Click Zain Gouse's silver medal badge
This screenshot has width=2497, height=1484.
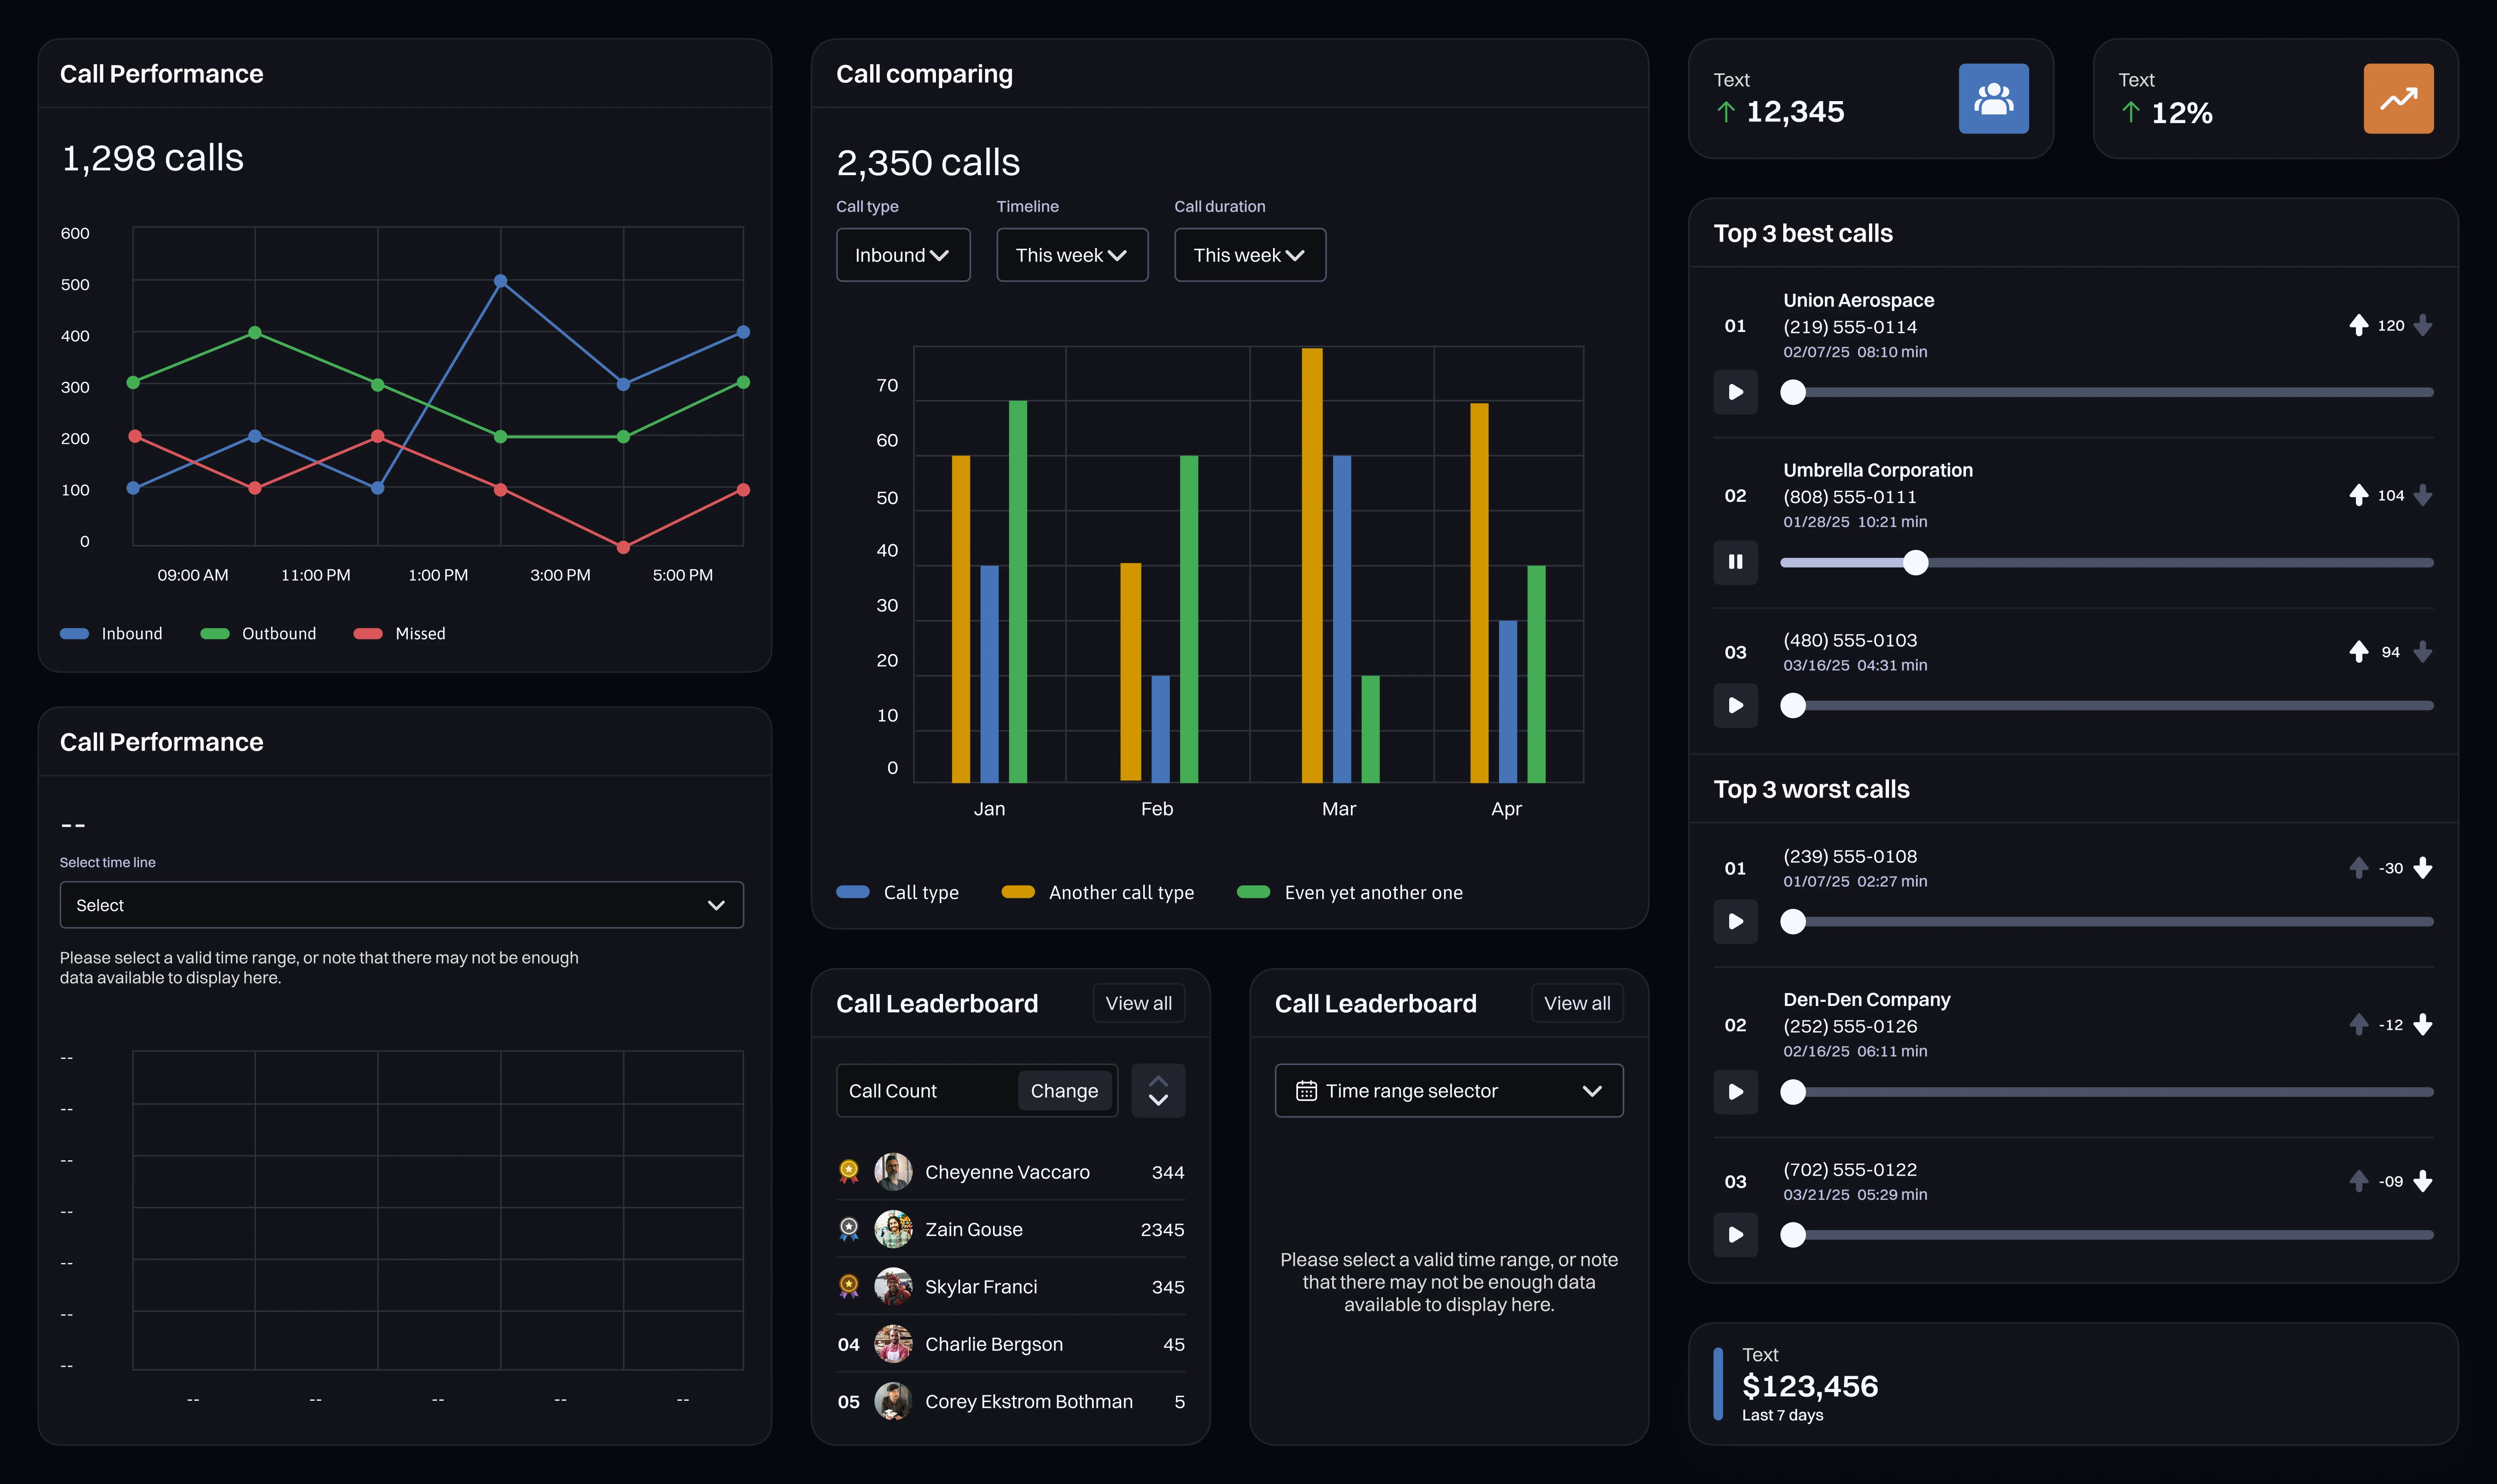tap(849, 1229)
